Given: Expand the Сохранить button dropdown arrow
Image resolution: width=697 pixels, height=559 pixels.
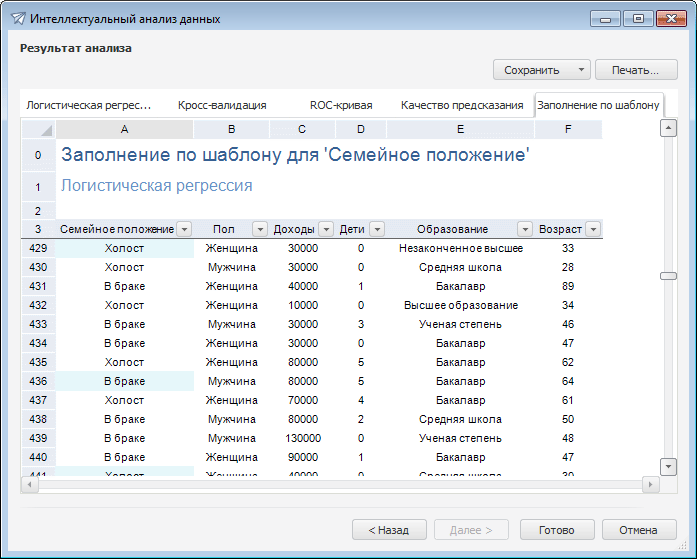Looking at the screenshot, I should click(581, 70).
